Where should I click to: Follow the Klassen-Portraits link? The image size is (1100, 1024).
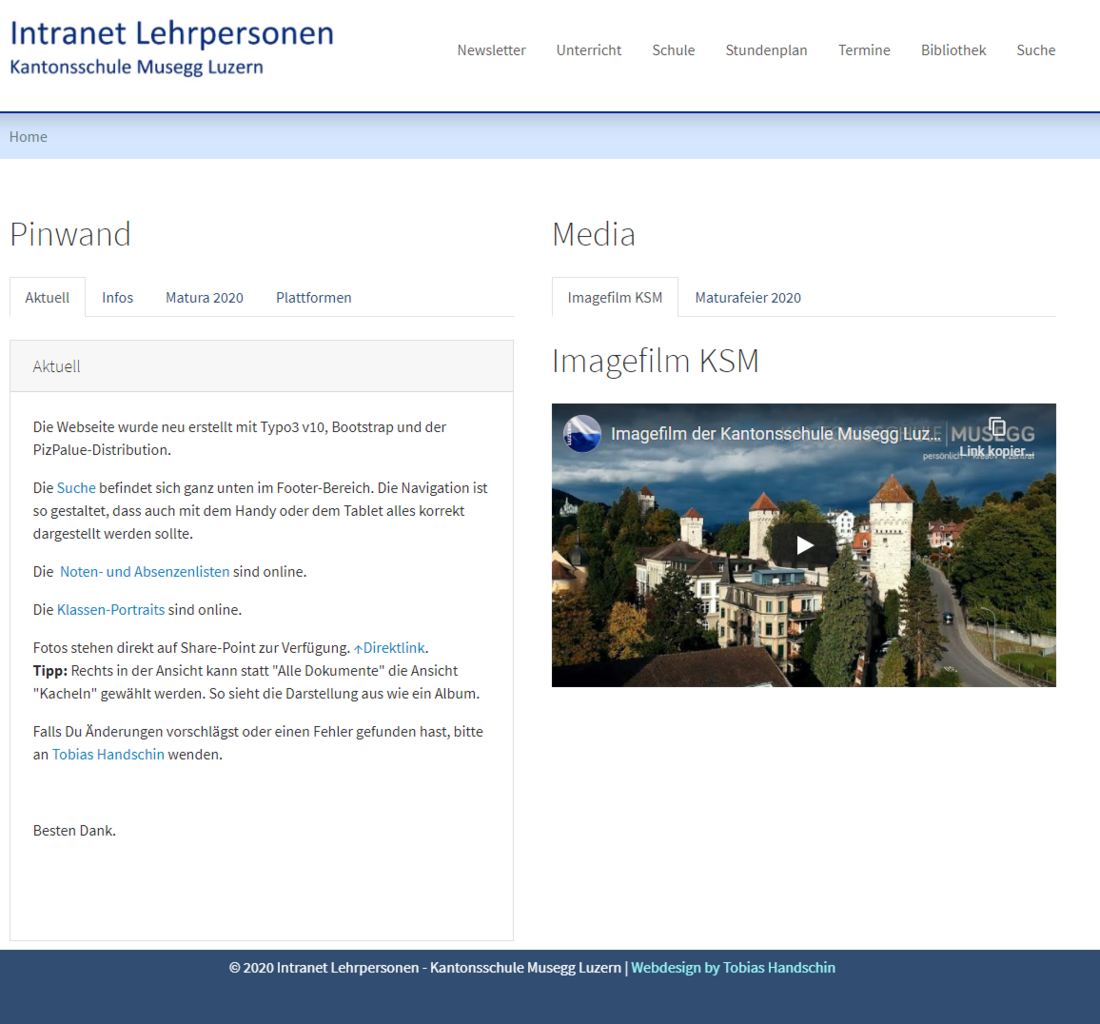tap(110, 610)
